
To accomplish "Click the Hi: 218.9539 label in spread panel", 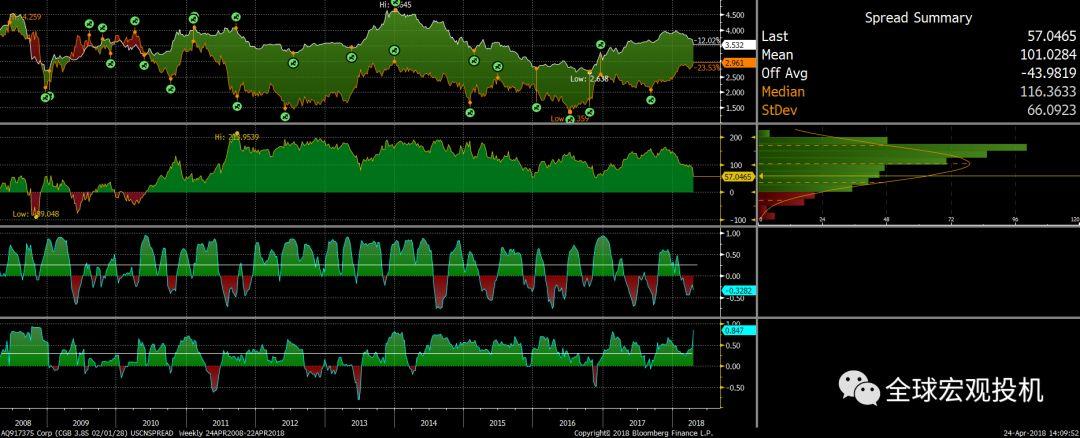I will tap(236, 136).
